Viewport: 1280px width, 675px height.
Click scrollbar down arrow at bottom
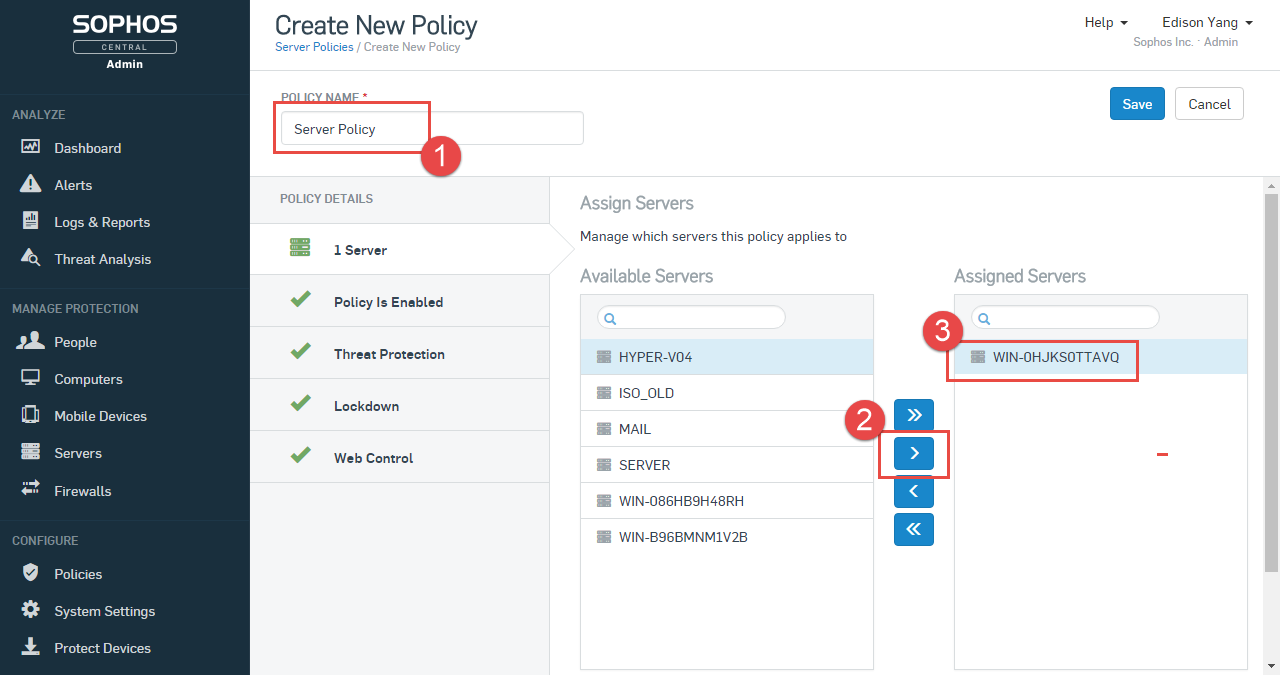coord(1271,666)
